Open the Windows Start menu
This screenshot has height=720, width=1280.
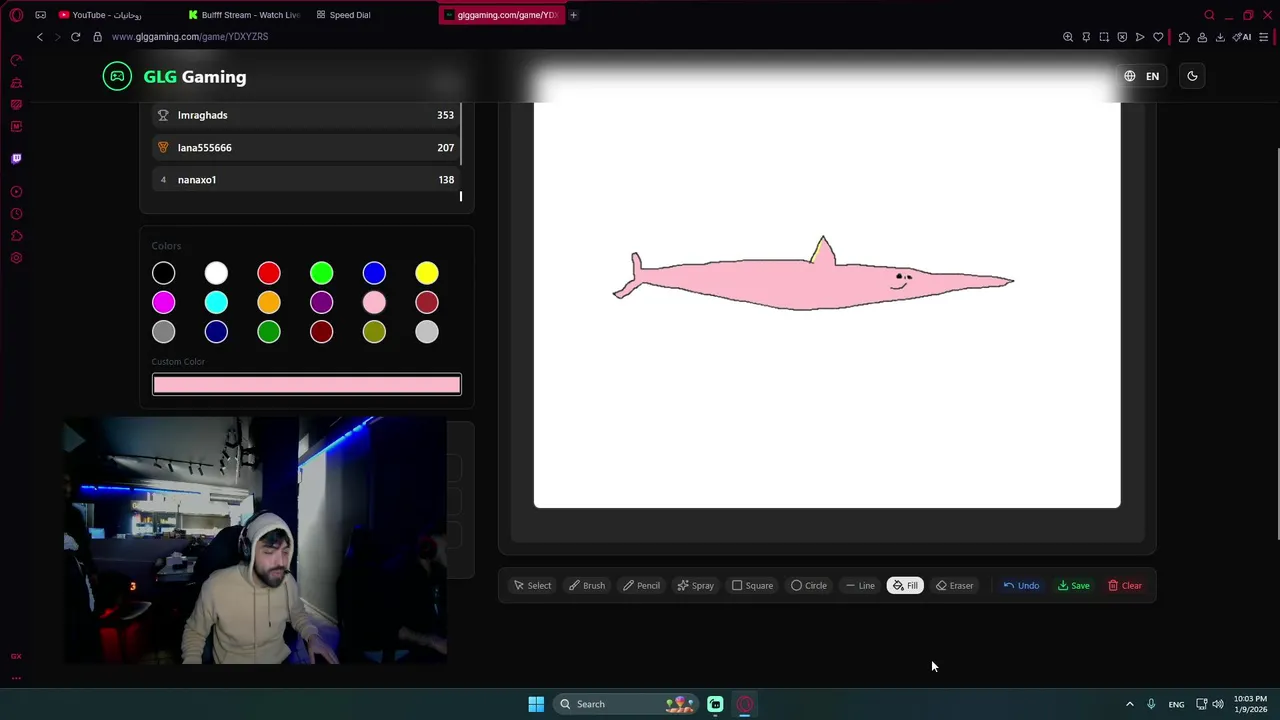536,704
